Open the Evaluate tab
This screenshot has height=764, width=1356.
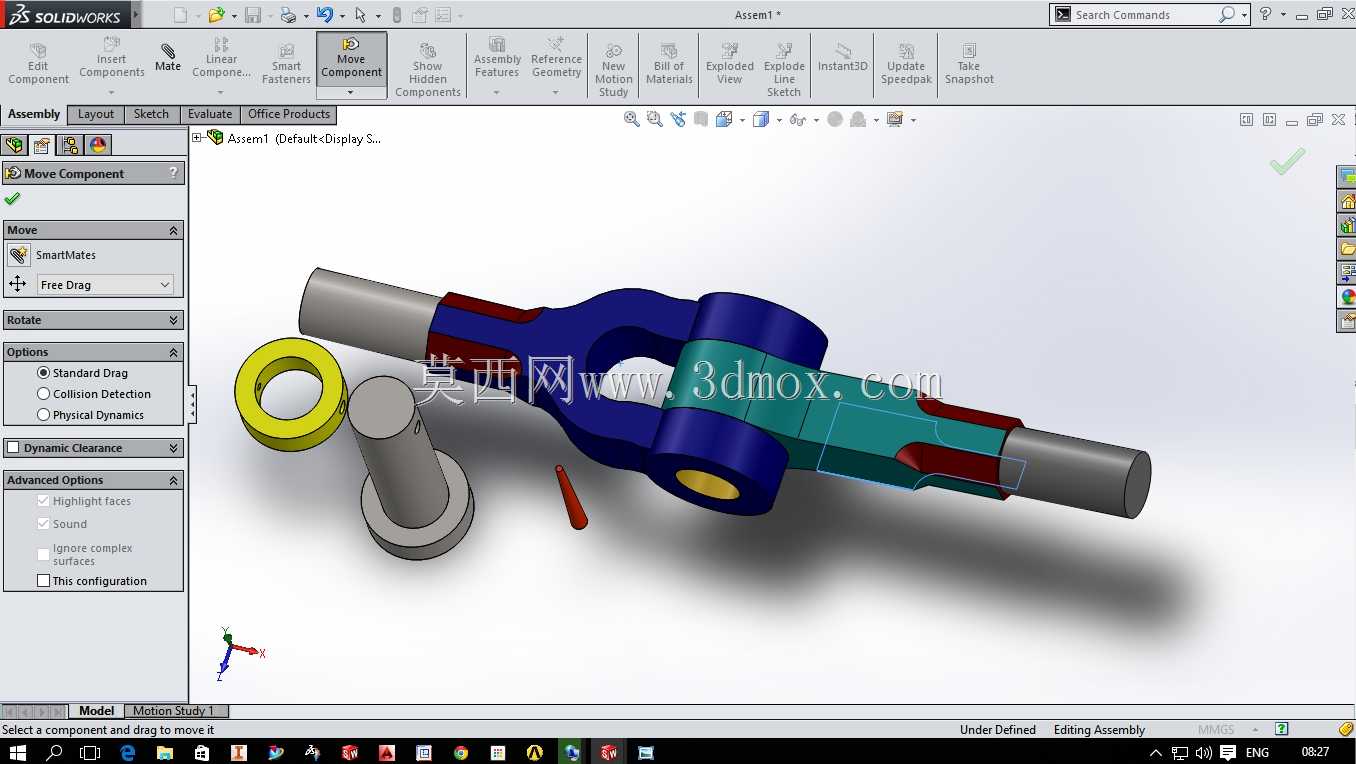pyautogui.click(x=210, y=114)
